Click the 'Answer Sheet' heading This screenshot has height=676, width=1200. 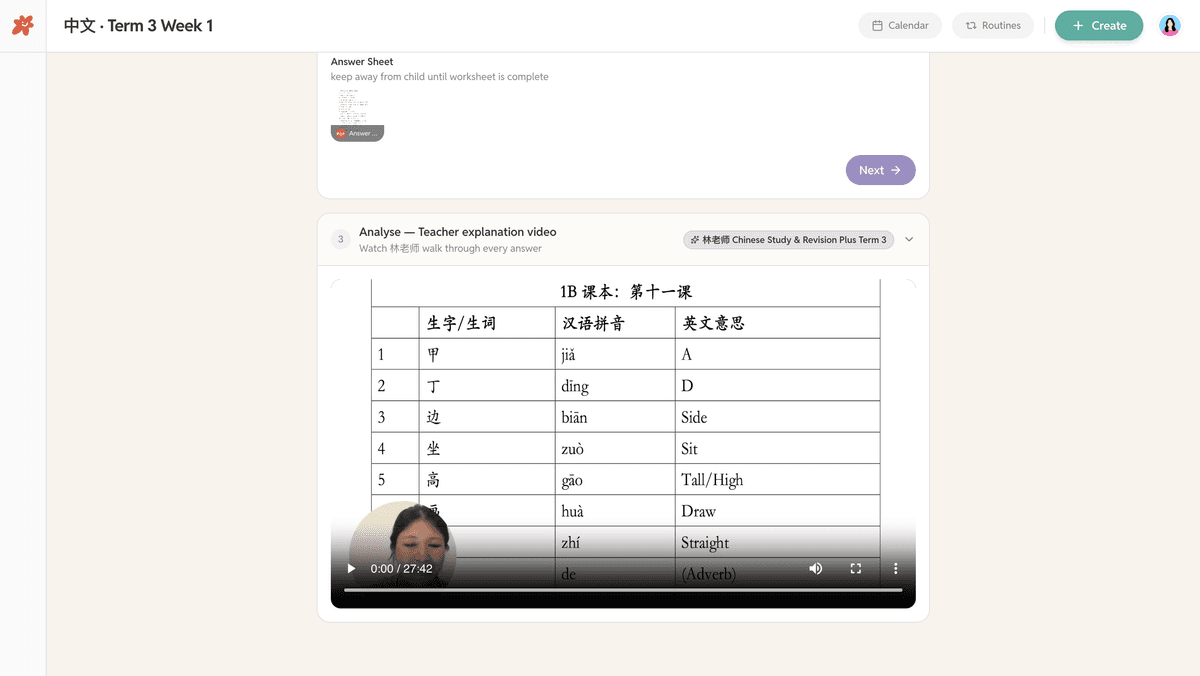(x=362, y=62)
